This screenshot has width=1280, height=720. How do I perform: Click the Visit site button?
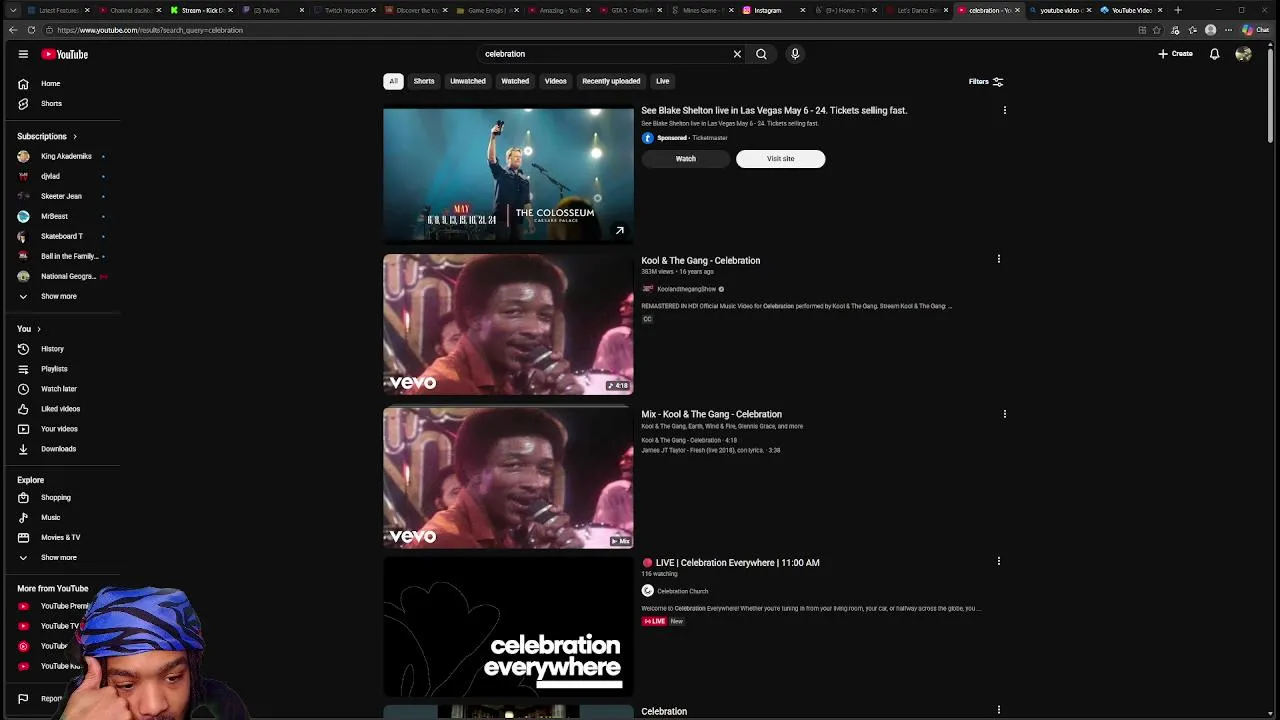click(780, 158)
